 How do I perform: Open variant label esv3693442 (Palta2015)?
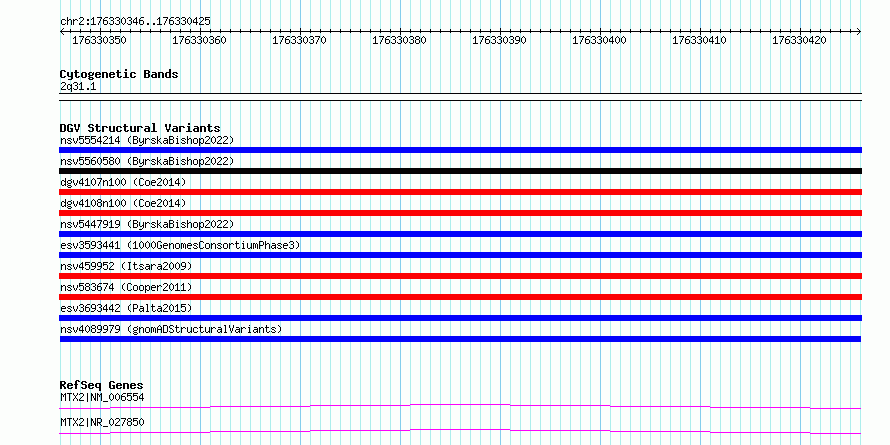coord(126,308)
